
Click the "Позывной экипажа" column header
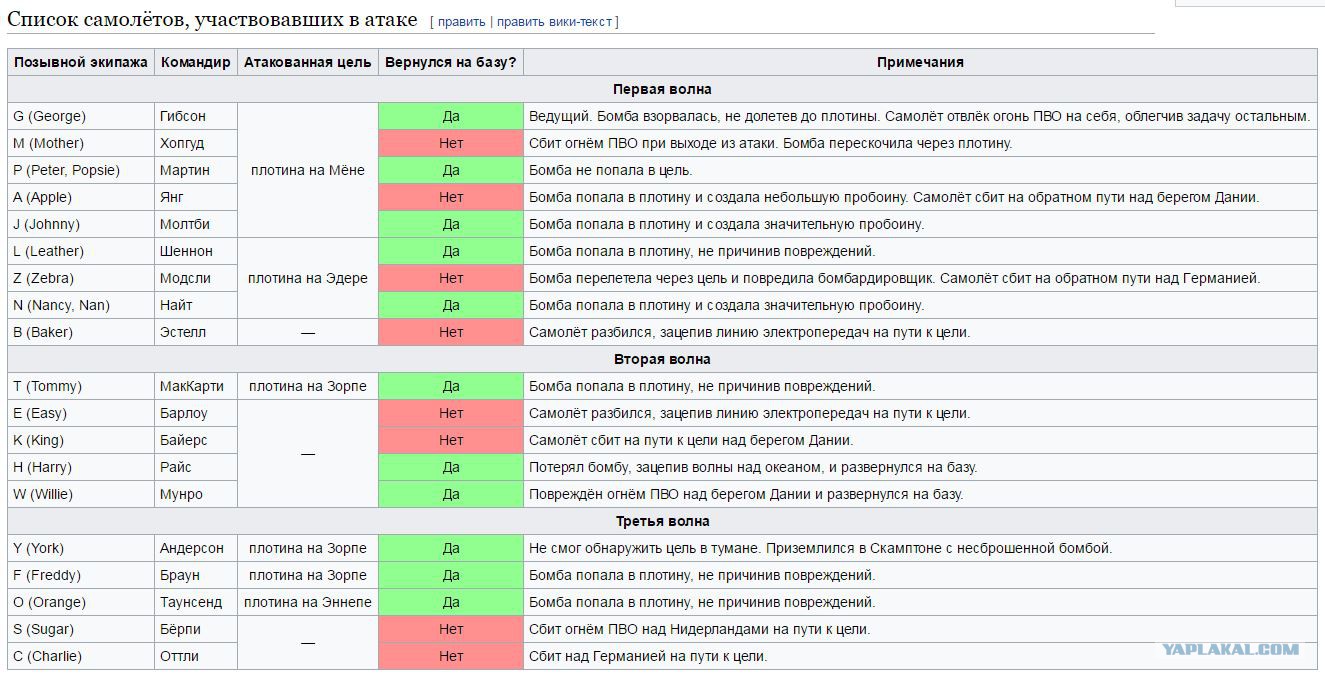coord(81,62)
